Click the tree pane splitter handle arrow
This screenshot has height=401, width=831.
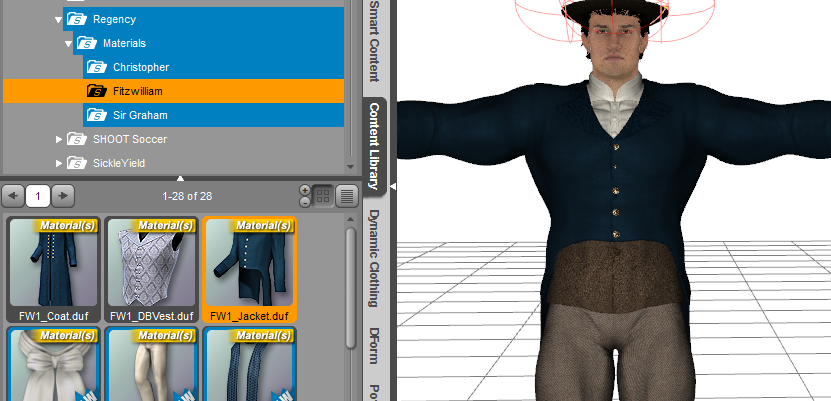click(x=180, y=178)
